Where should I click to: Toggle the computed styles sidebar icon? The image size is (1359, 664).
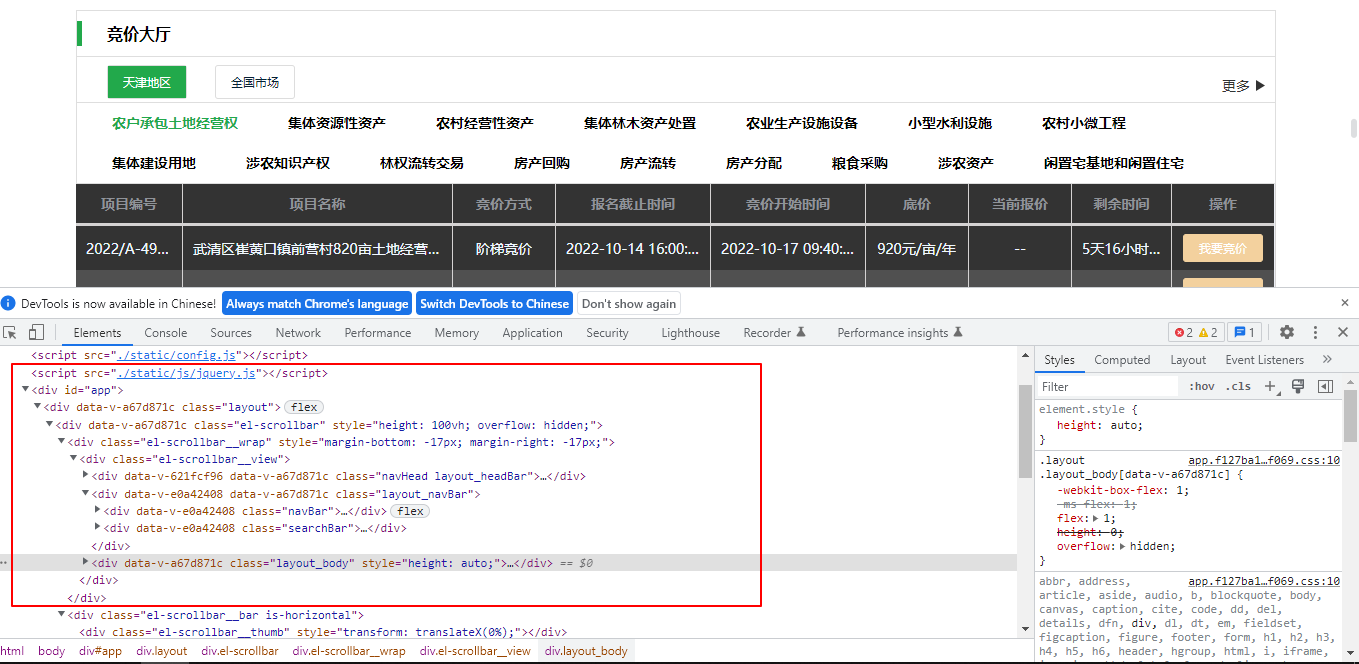tap(1325, 386)
